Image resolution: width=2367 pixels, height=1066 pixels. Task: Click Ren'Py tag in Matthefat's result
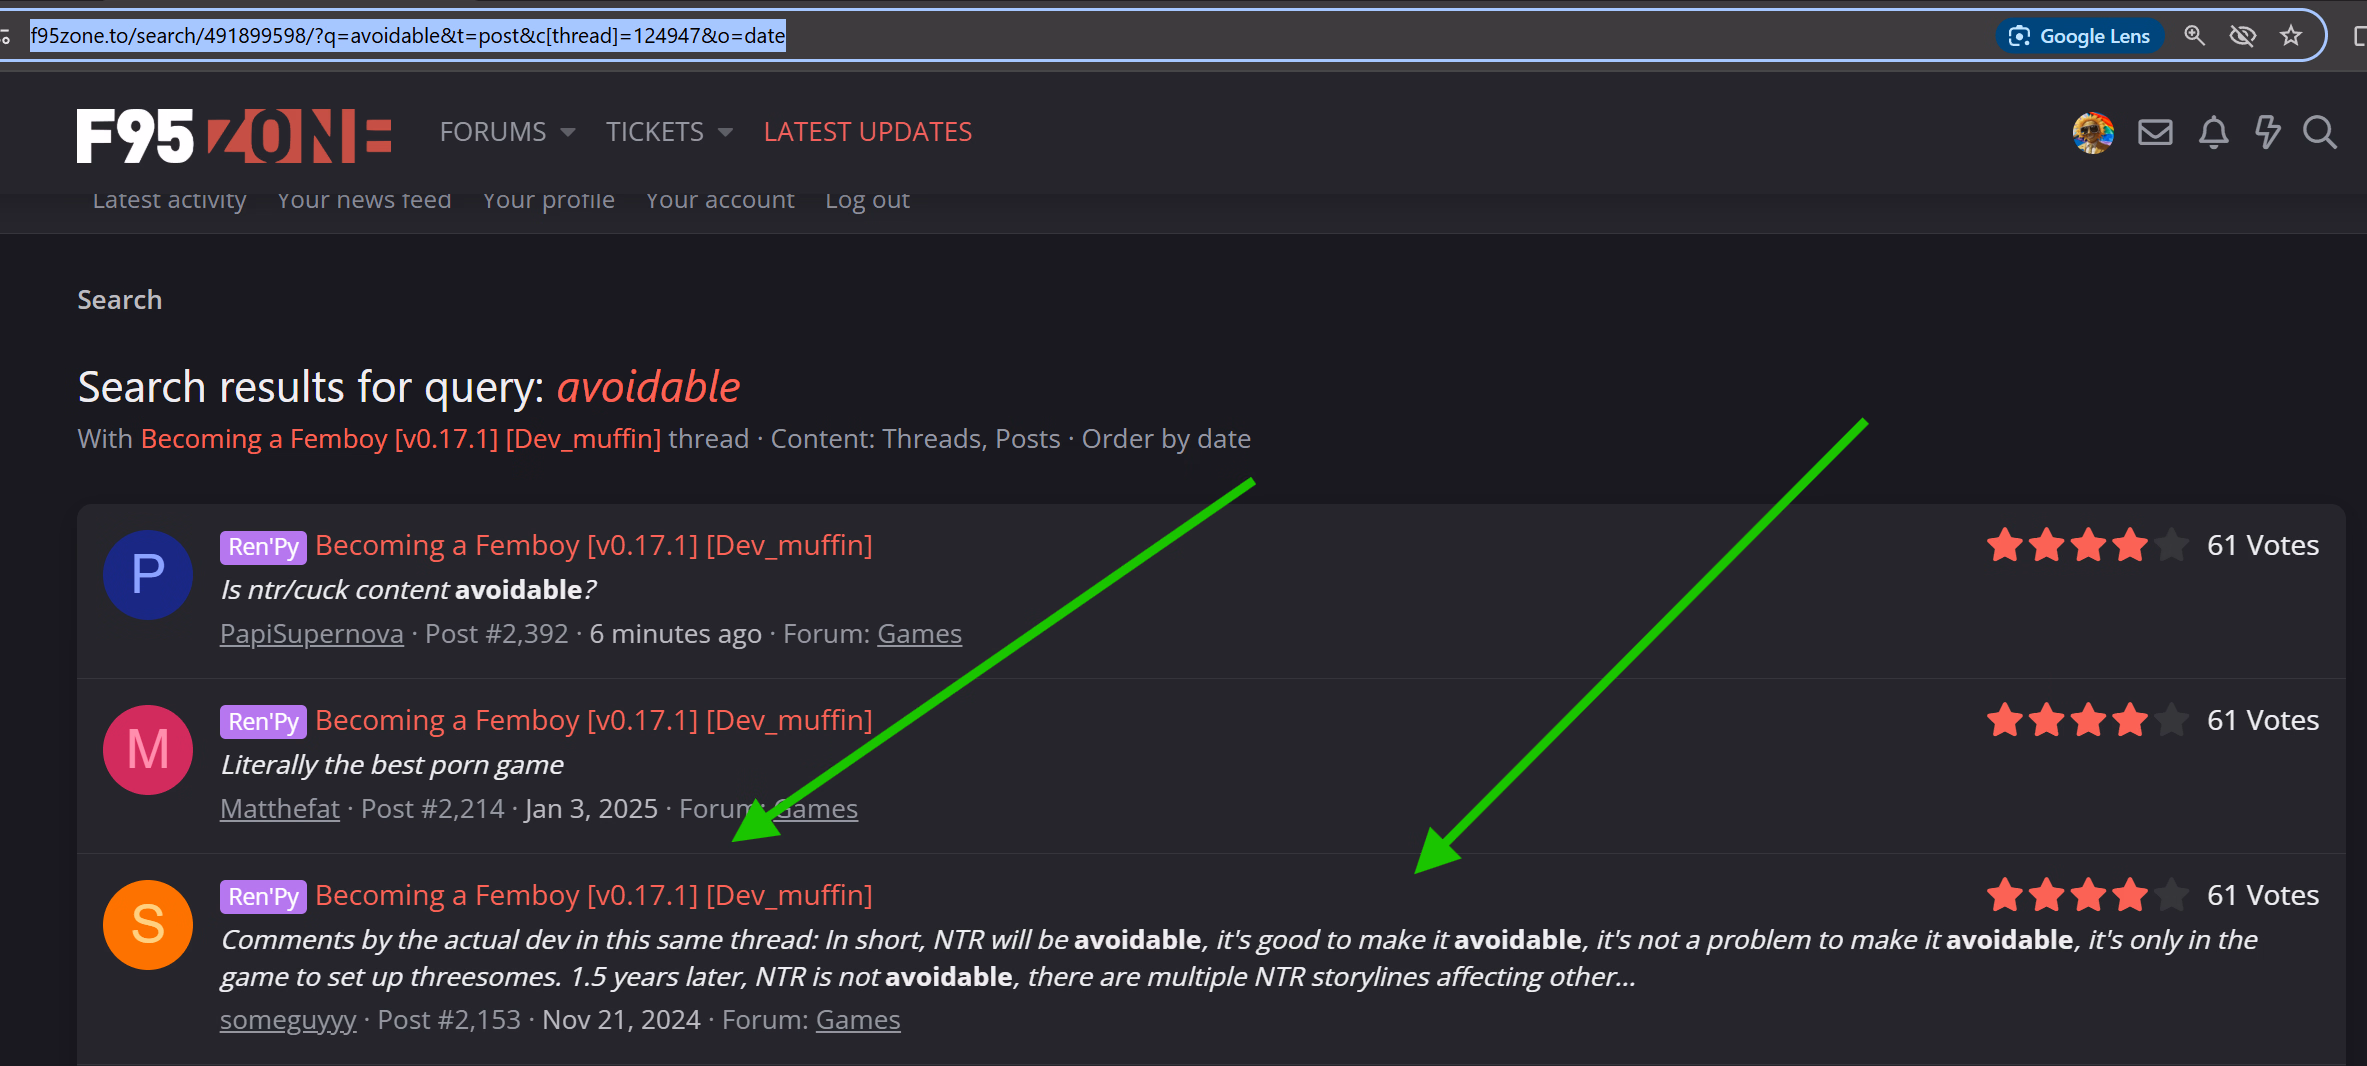[263, 722]
